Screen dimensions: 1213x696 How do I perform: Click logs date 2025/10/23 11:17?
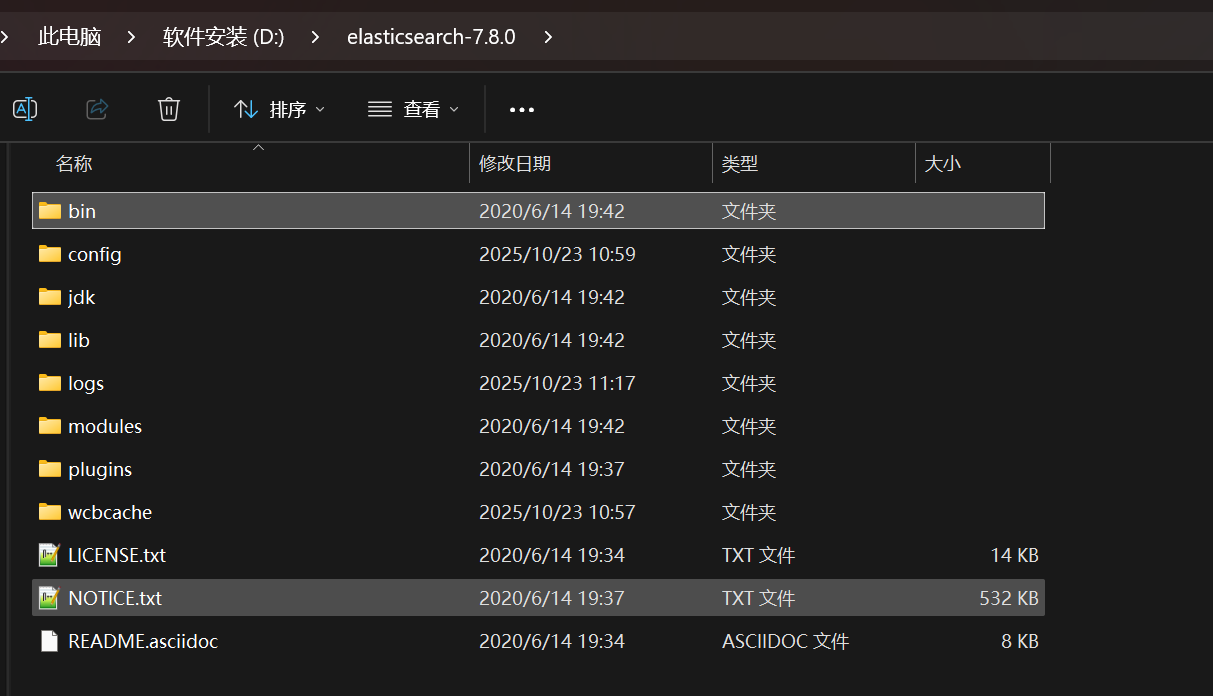tap(557, 383)
